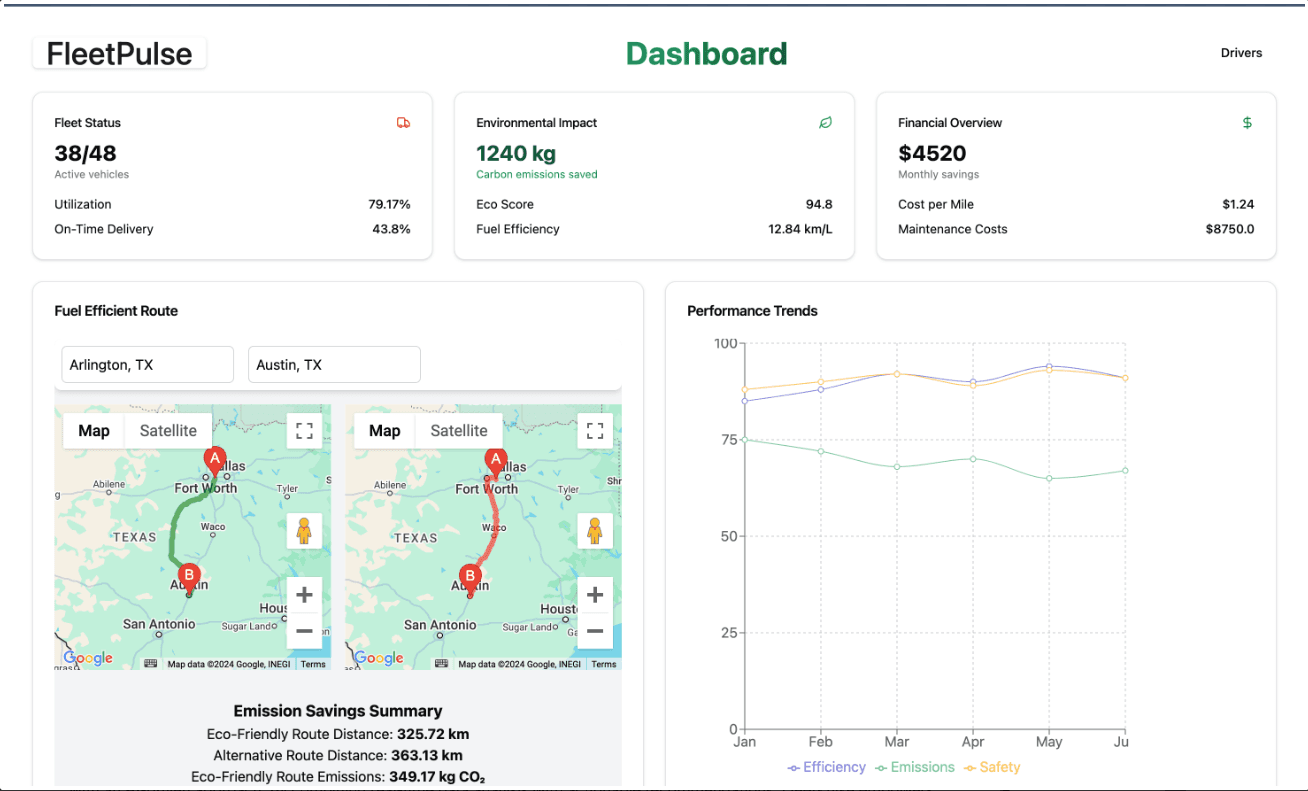Switch left map to Satellite view
Viewport: 1308px width, 791px height.
coord(168,431)
